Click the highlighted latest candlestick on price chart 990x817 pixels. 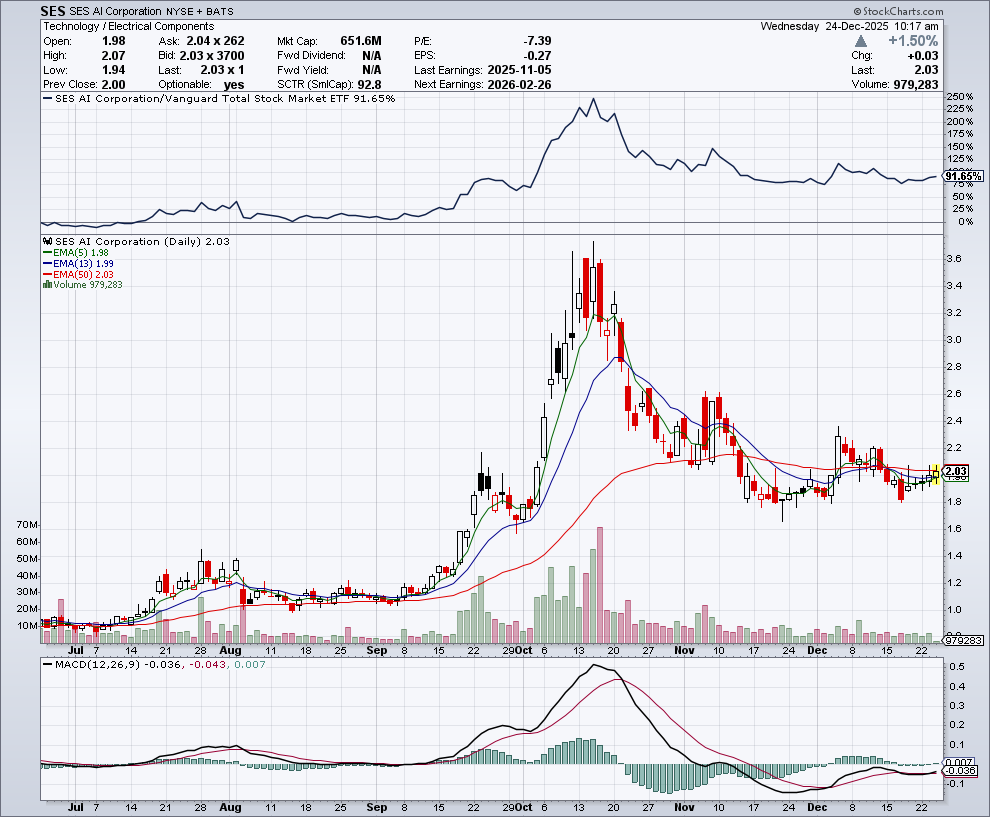pos(935,474)
